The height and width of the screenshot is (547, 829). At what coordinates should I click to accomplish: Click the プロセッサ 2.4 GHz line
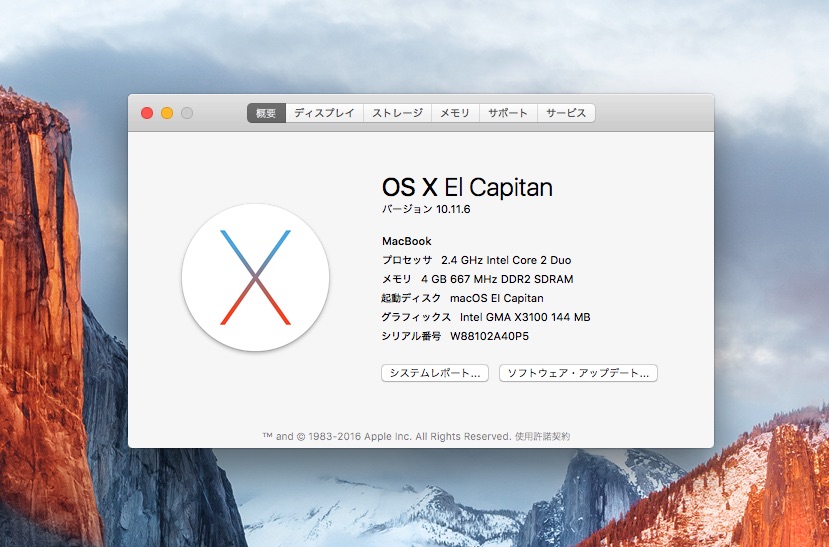[476, 260]
